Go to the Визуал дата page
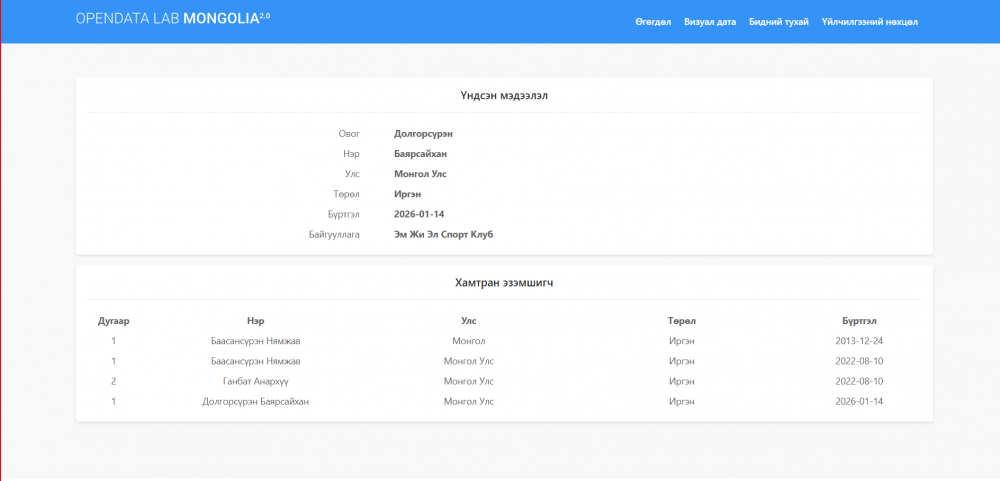Screen dimensions: 1000x481 [x=710, y=22]
